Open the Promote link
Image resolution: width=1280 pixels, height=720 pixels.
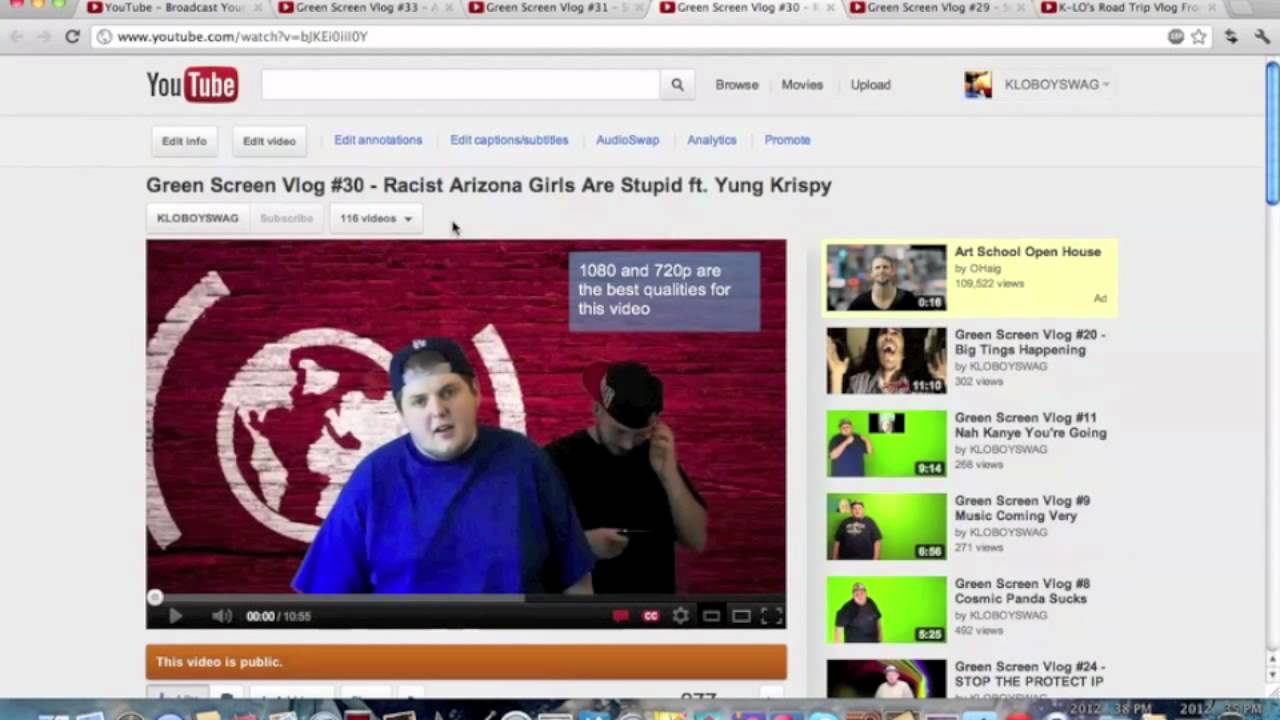pos(787,140)
